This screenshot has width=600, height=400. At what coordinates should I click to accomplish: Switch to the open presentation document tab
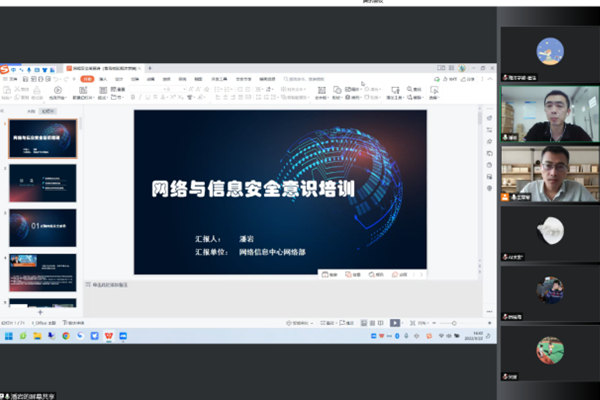point(102,69)
